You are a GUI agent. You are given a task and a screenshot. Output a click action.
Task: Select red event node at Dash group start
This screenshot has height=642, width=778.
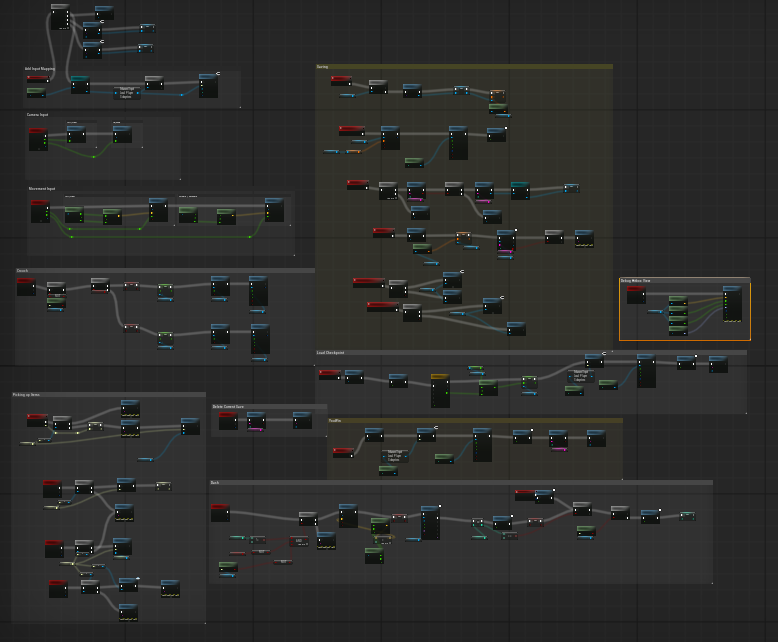(x=220, y=513)
